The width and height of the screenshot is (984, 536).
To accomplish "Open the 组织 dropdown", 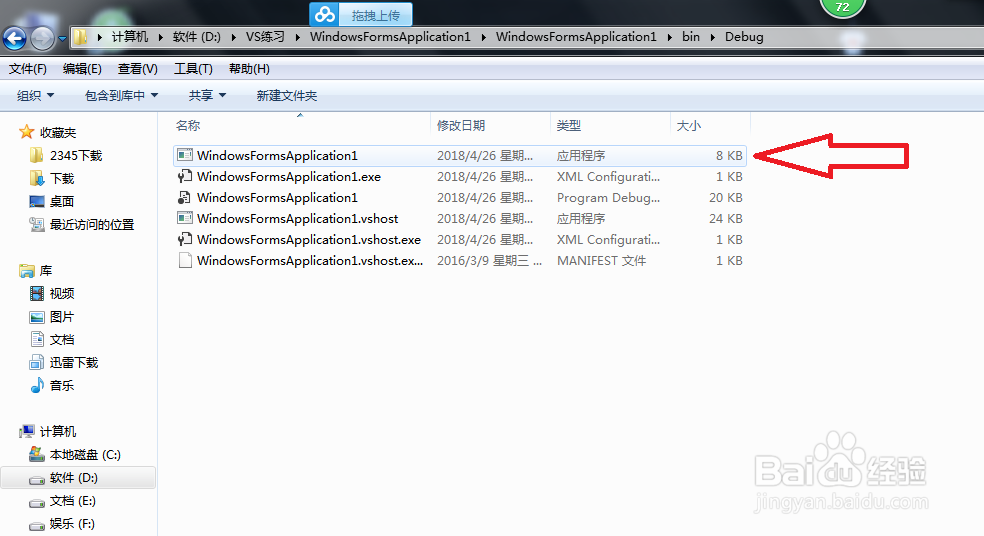I will click(35, 95).
